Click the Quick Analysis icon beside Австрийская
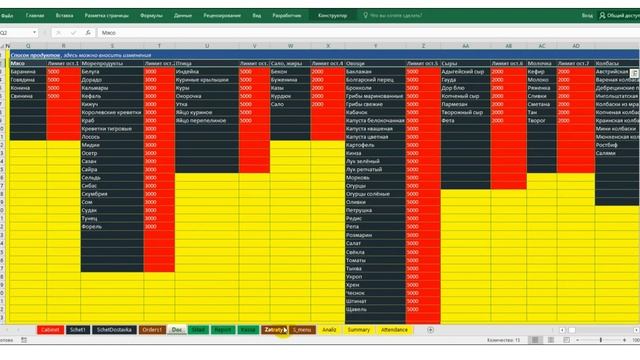This screenshot has height=360, width=640. [634, 73]
